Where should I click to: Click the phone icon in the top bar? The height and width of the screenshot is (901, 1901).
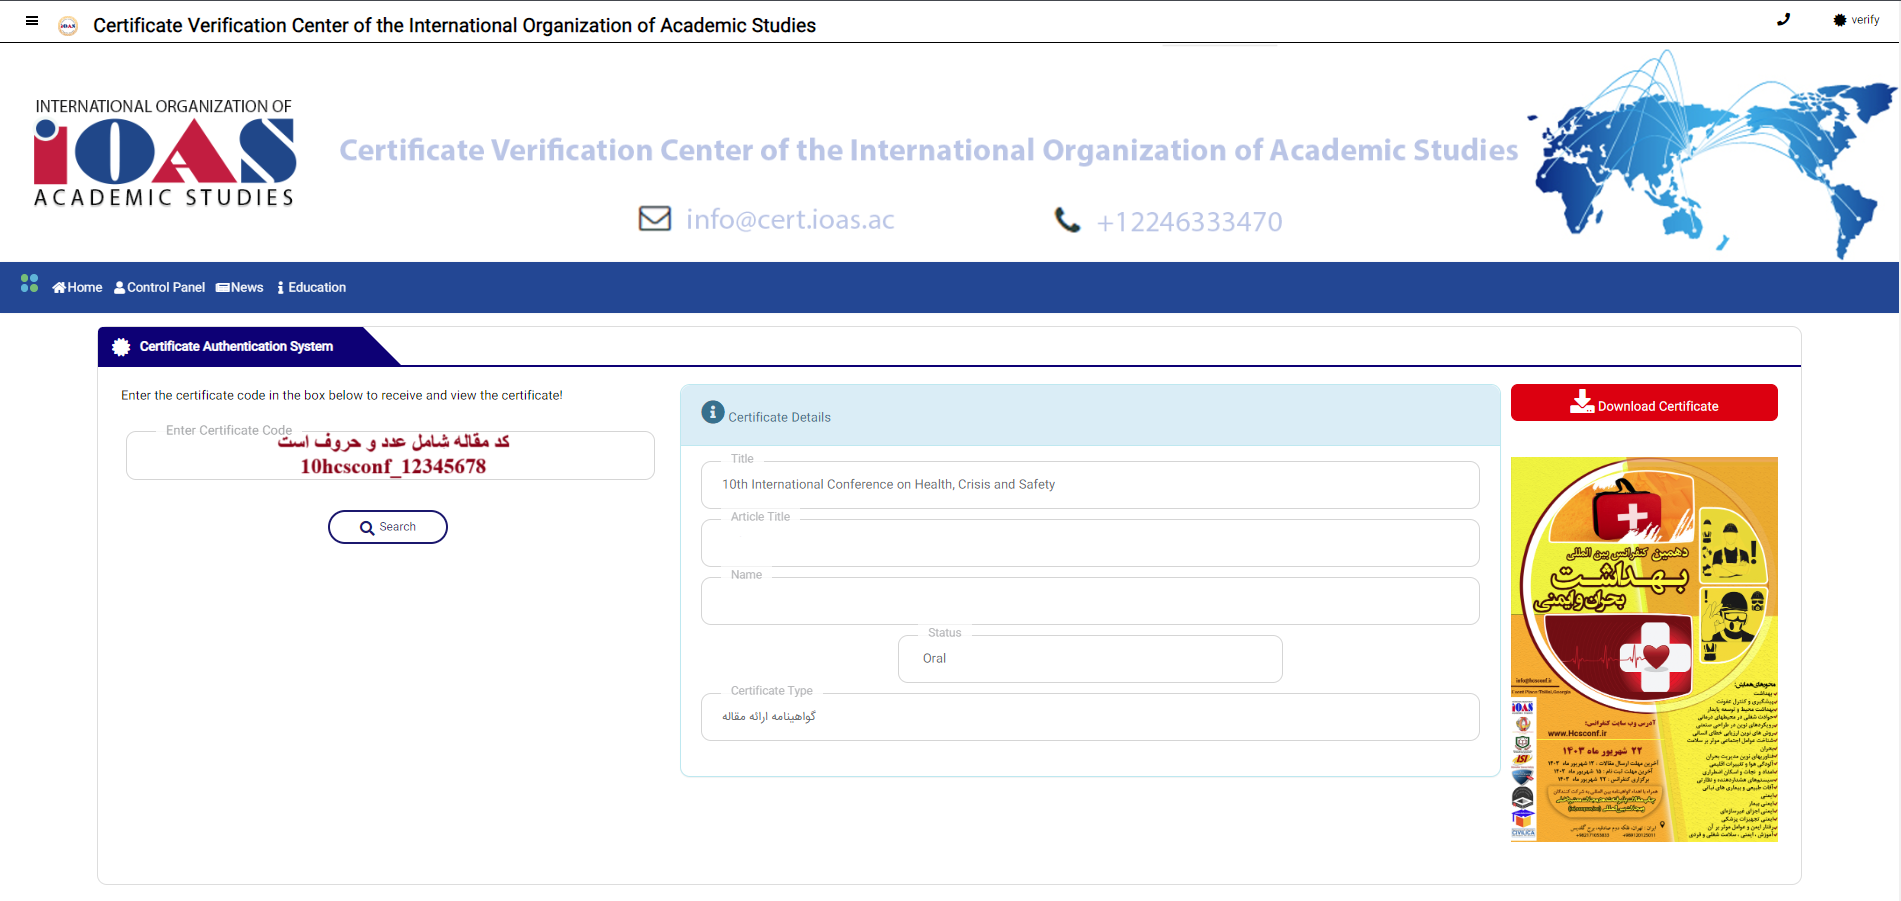pyautogui.click(x=1783, y=19)
